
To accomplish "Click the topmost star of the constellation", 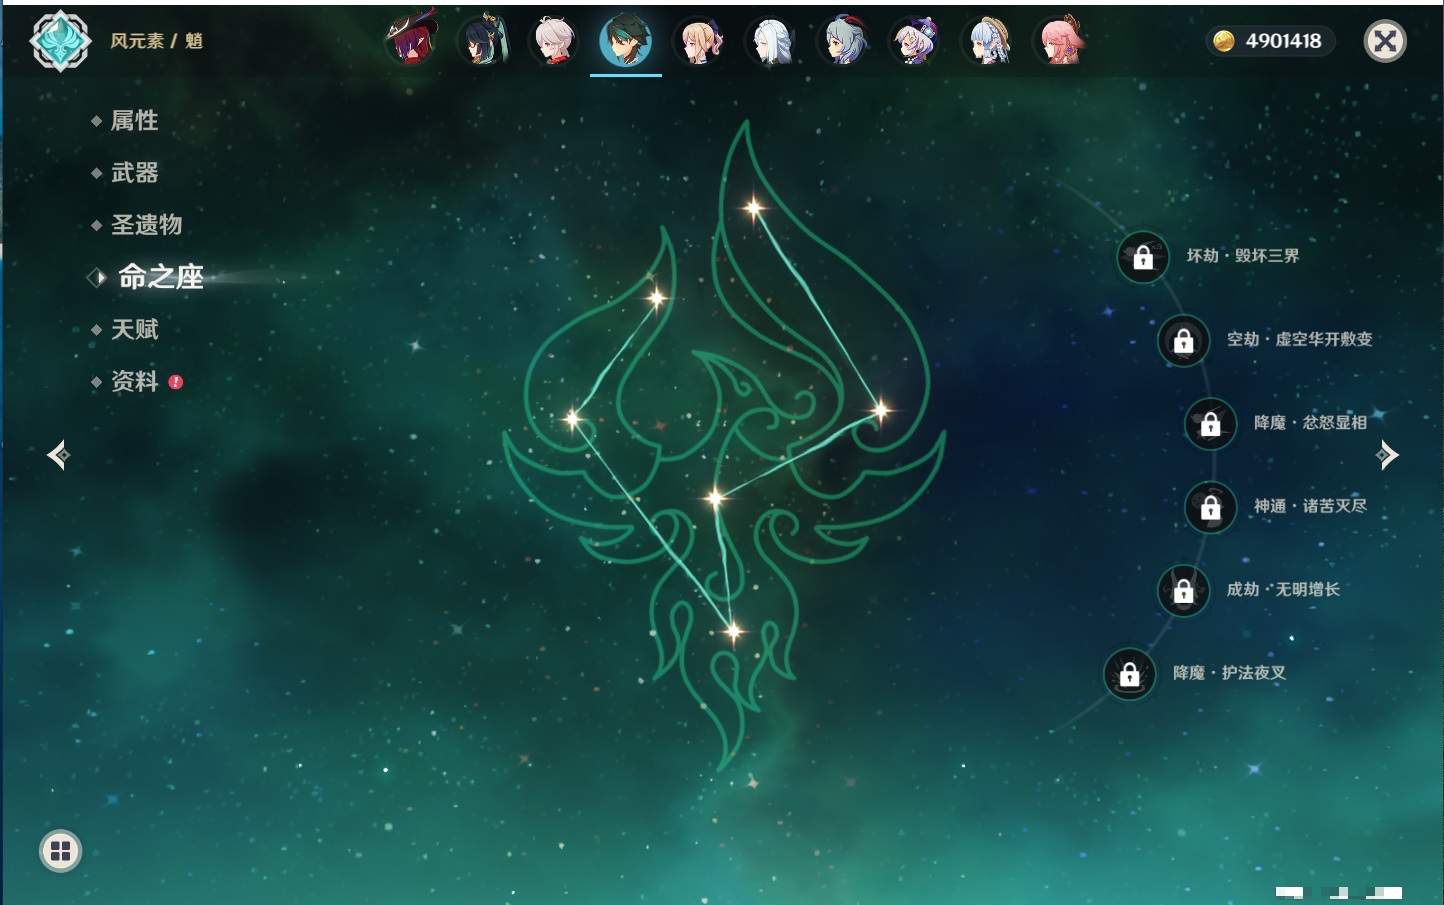I will click(x=753, y=208).
